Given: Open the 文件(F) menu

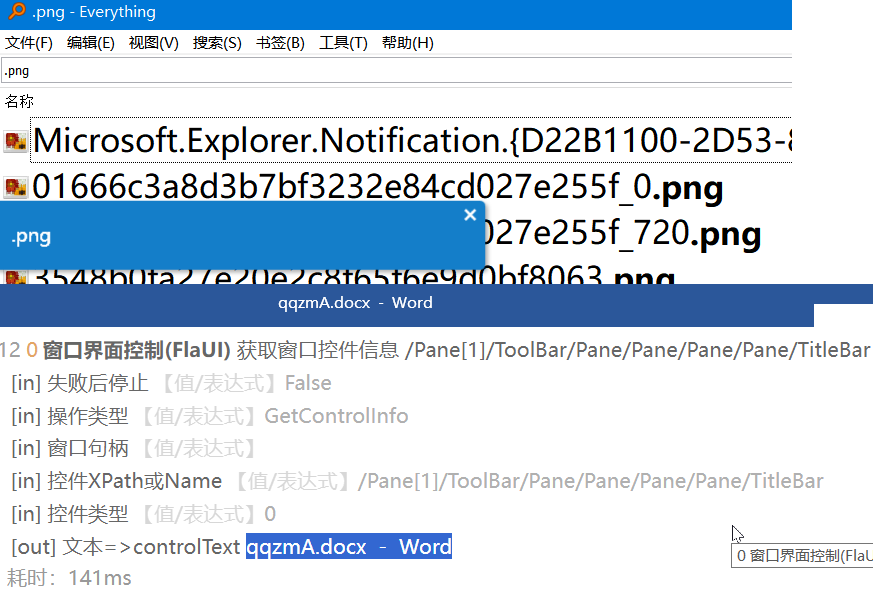Looking at the screenshot, I should click(x=28, y=43).
